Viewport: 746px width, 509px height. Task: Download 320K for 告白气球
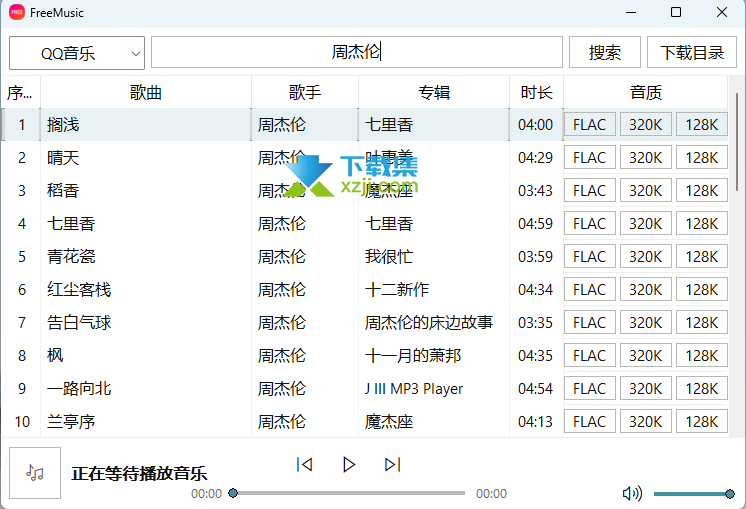[646, 322]
